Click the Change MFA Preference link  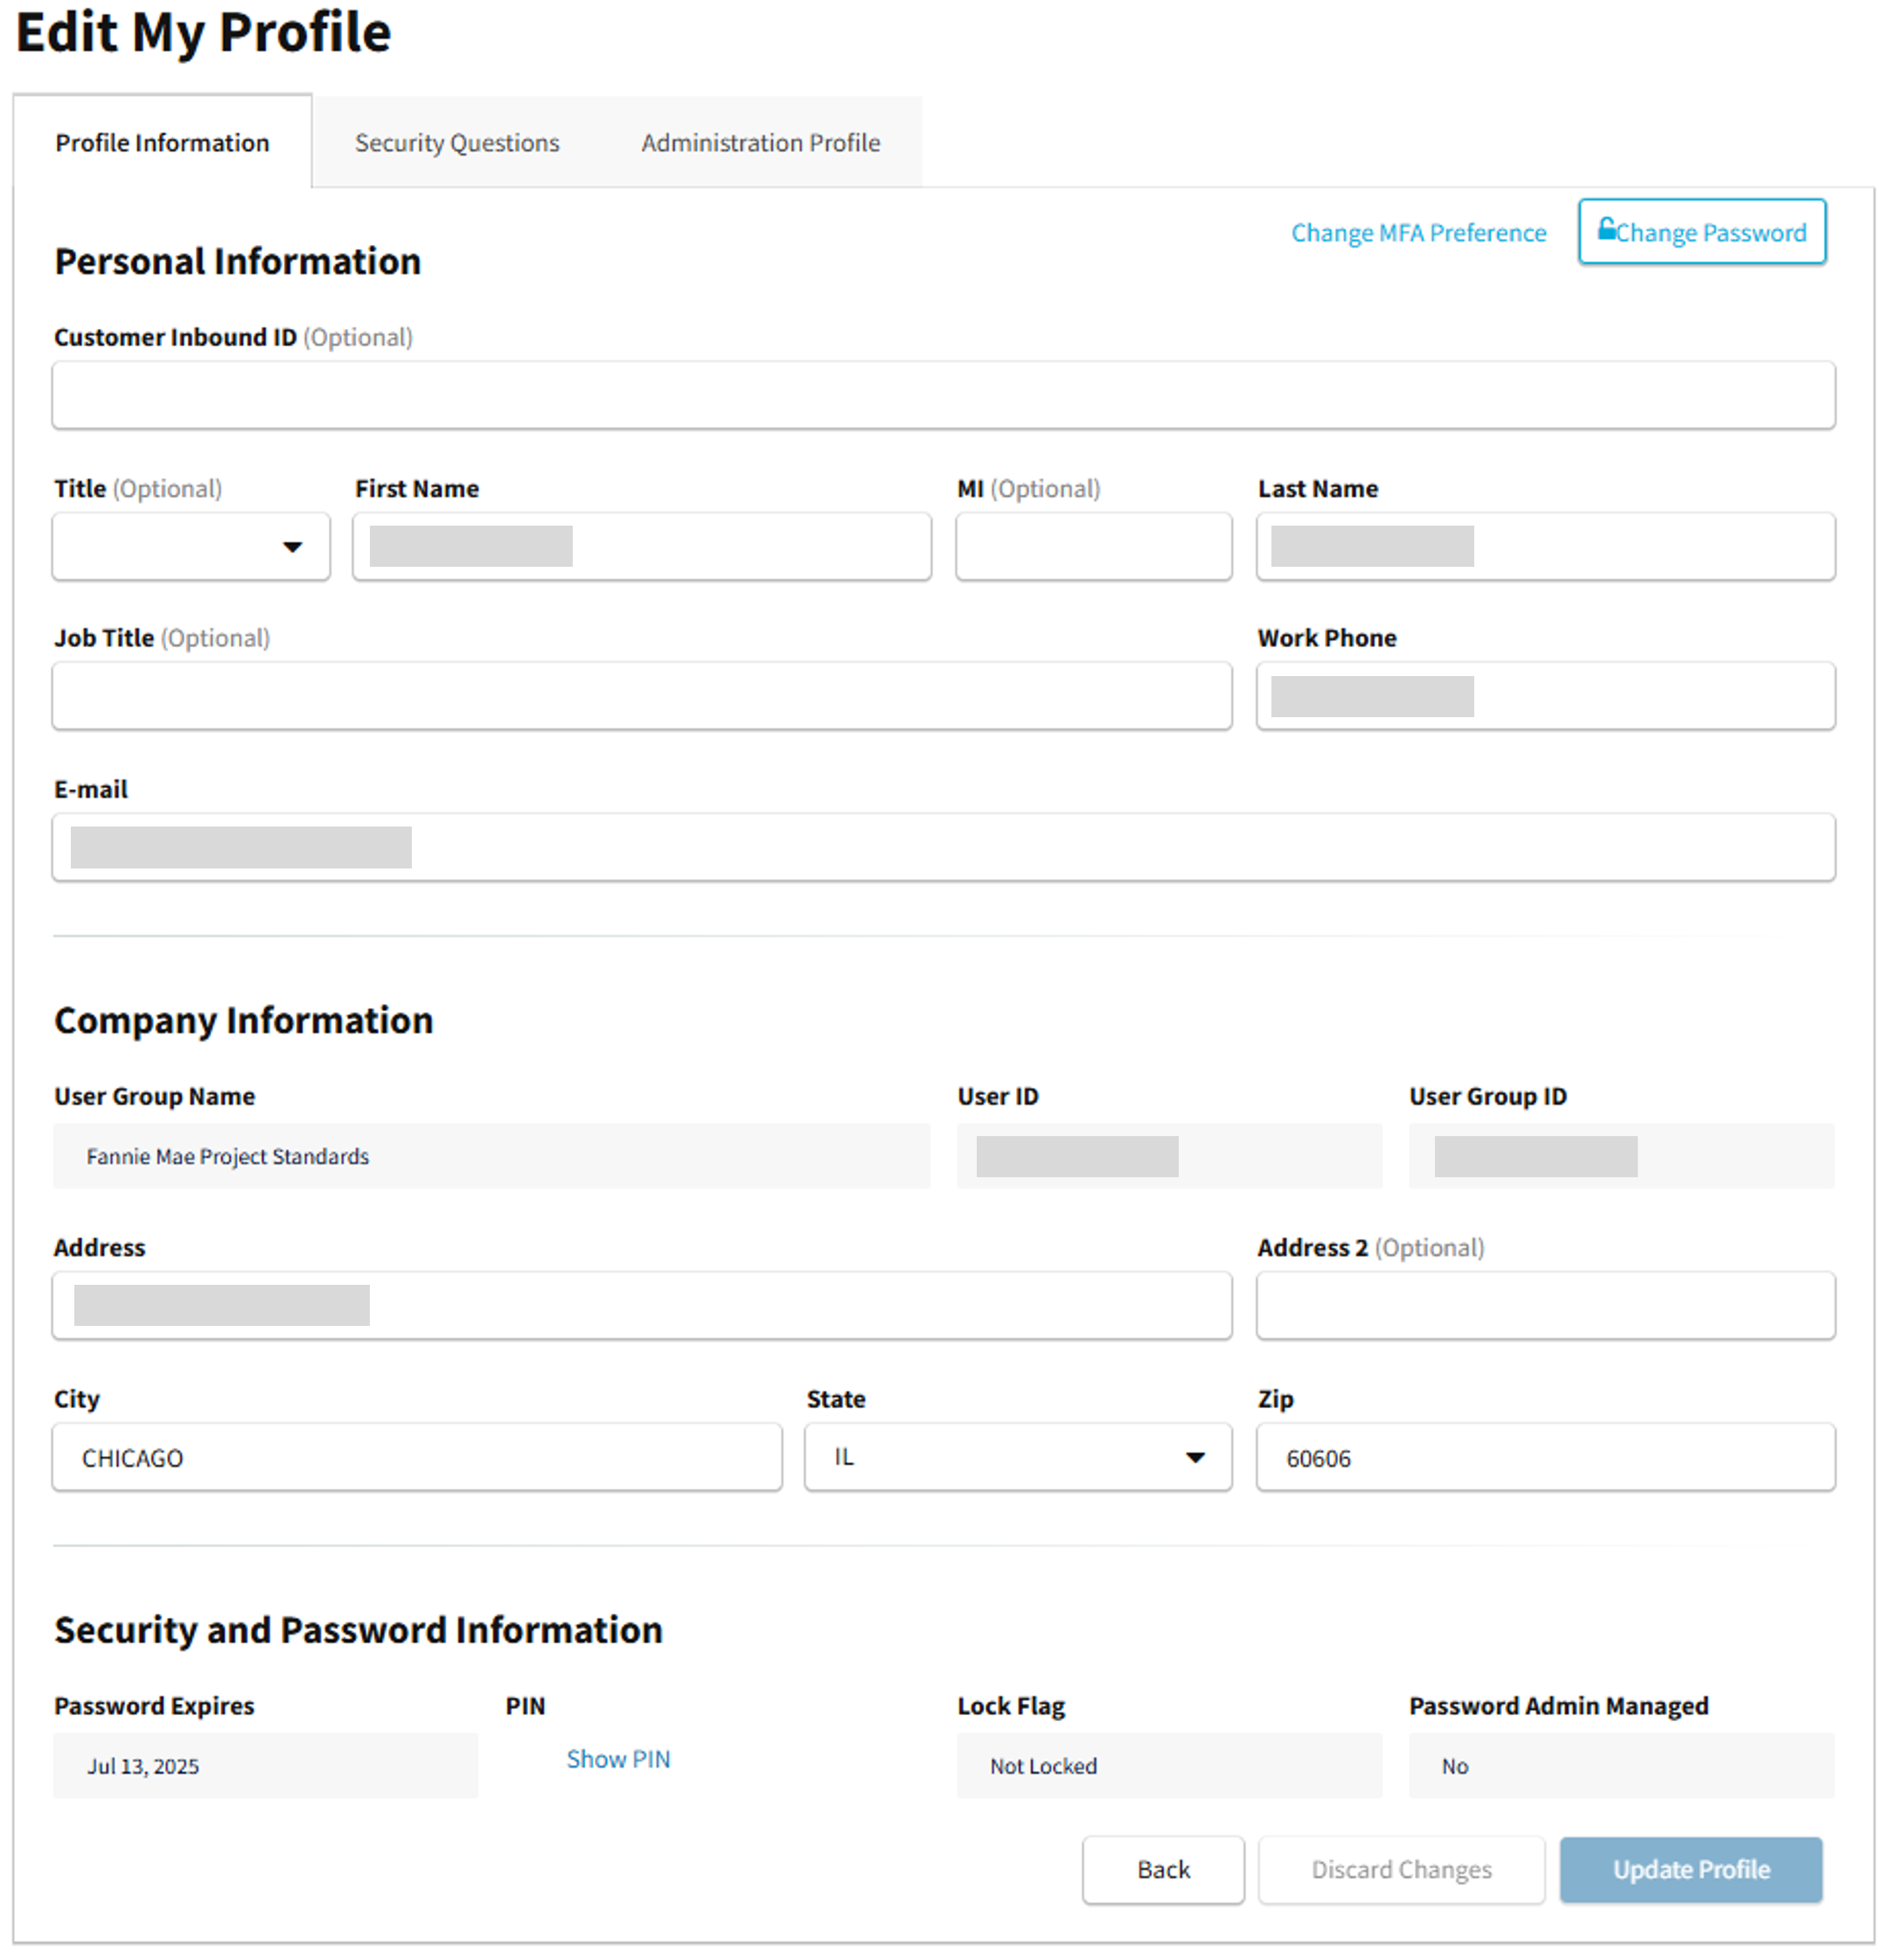[1418, 233]
